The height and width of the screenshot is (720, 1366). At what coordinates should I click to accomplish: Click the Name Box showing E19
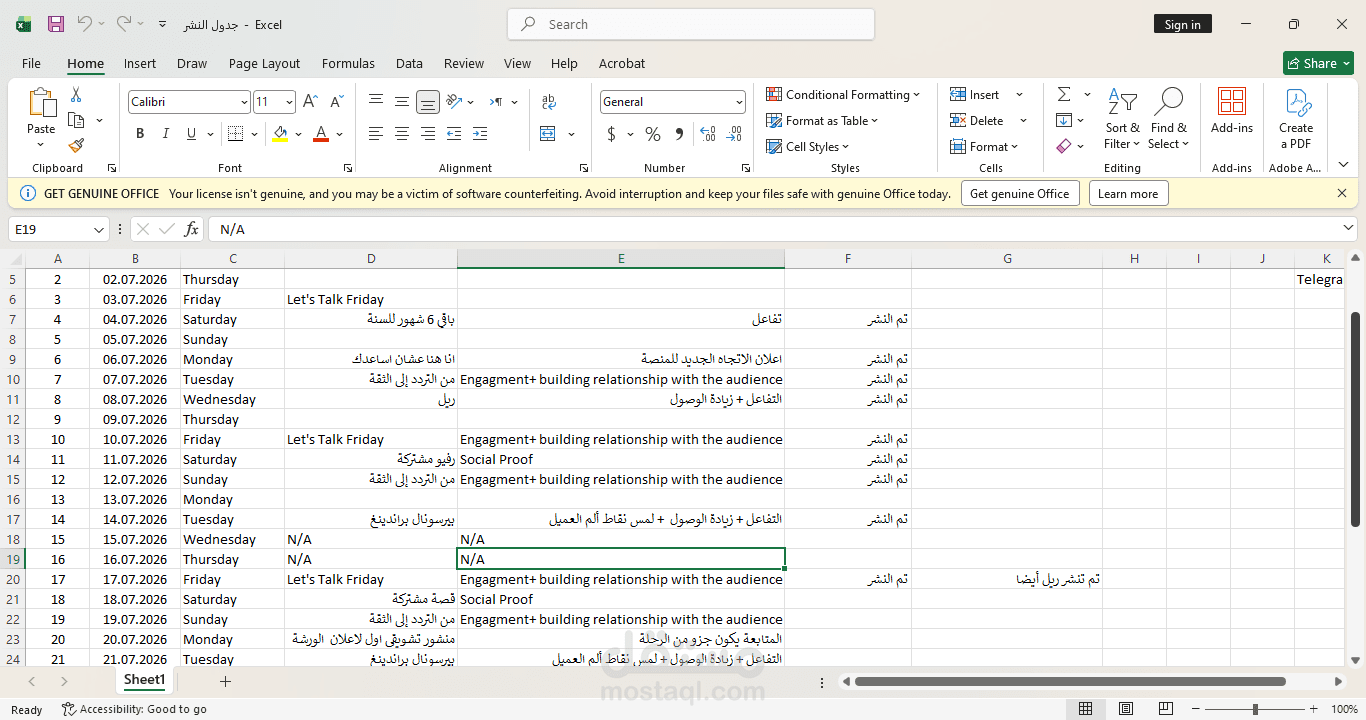[58, 229]
